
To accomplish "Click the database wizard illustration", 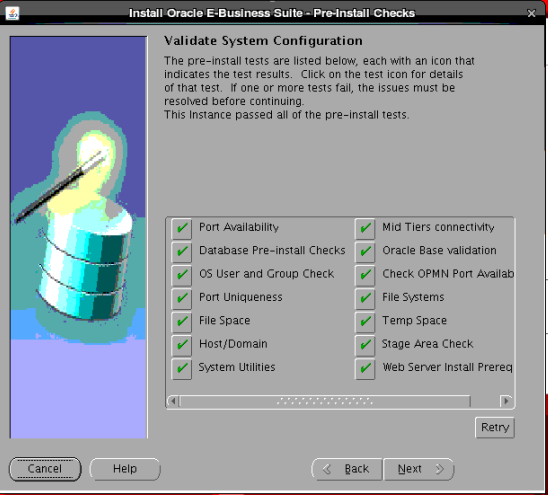I will click(78, 237).
